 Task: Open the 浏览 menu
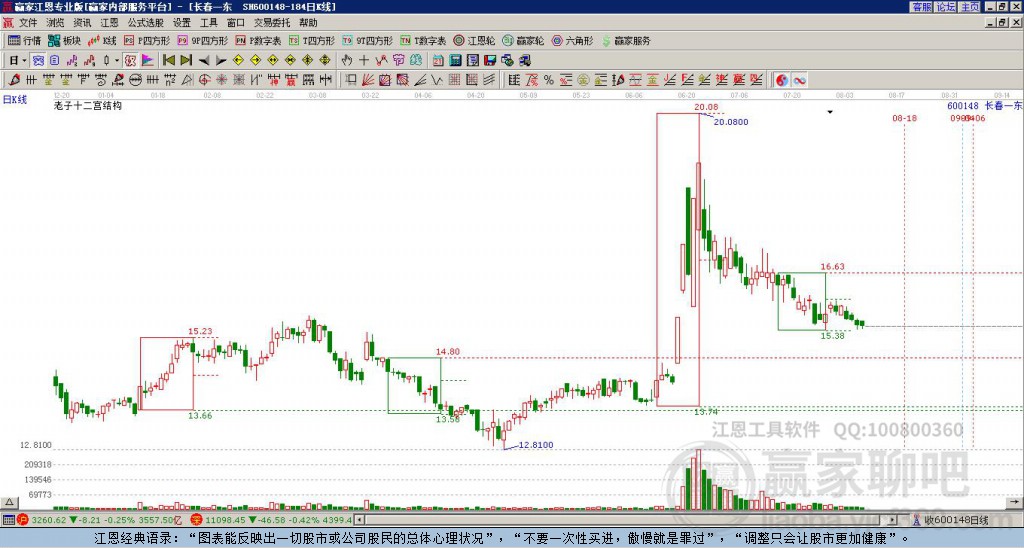55,22
